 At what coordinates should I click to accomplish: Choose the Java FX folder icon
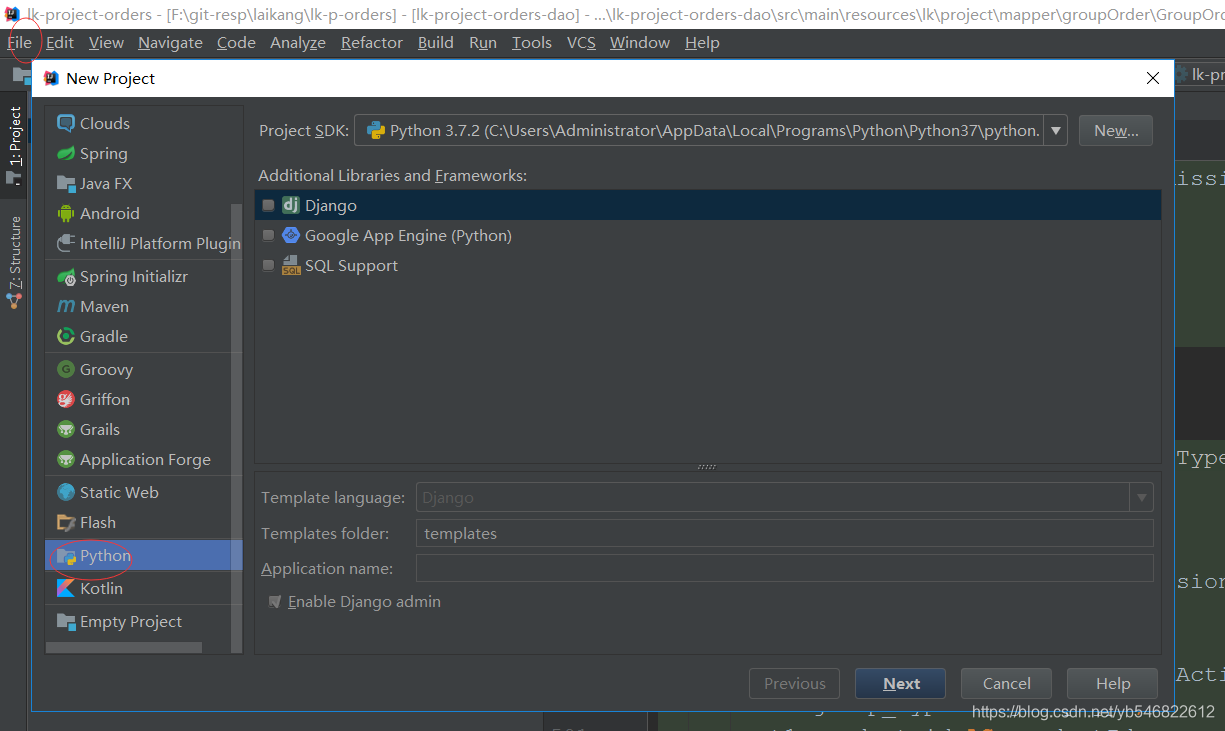tap(66, 183)
